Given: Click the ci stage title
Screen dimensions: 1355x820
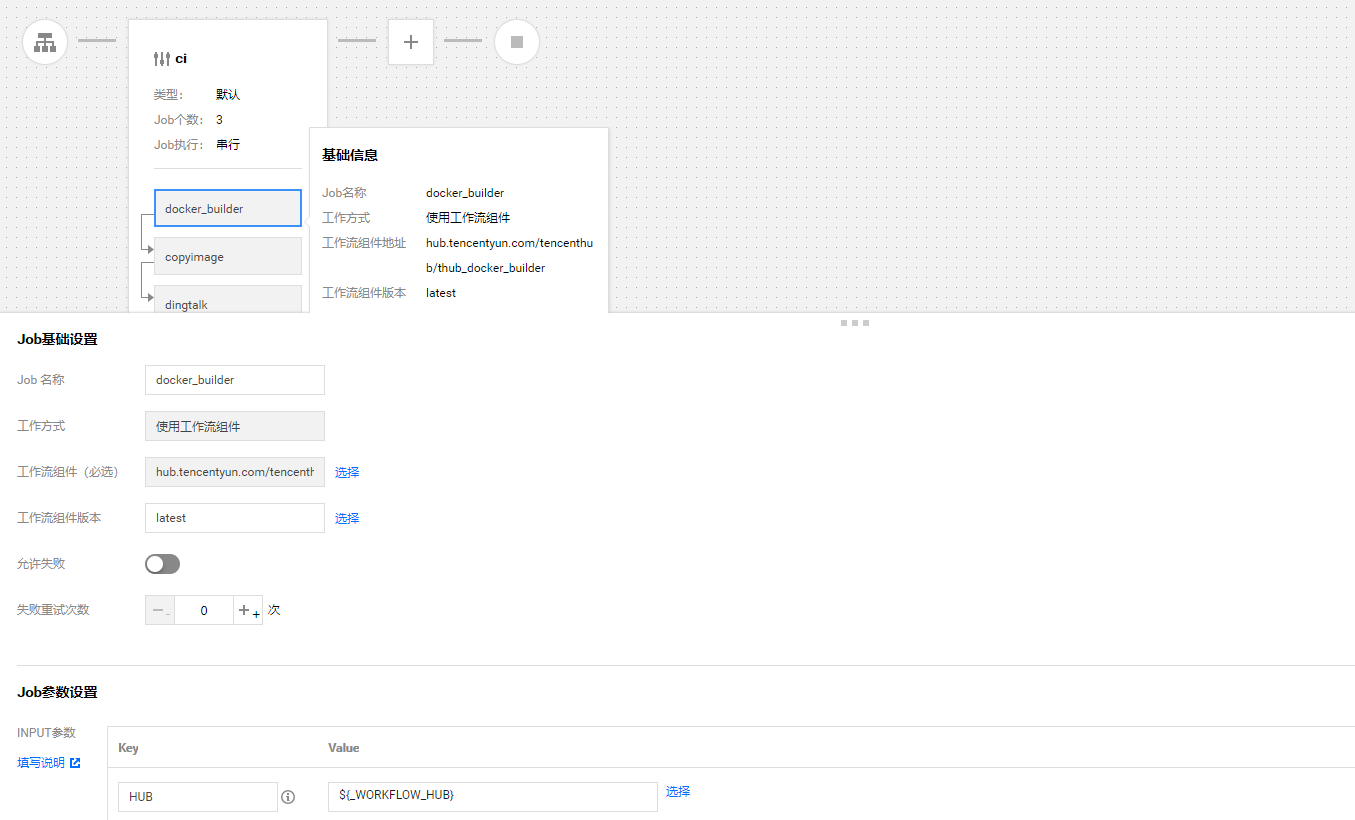Looking at the screenshot, I should pos(181,59).
